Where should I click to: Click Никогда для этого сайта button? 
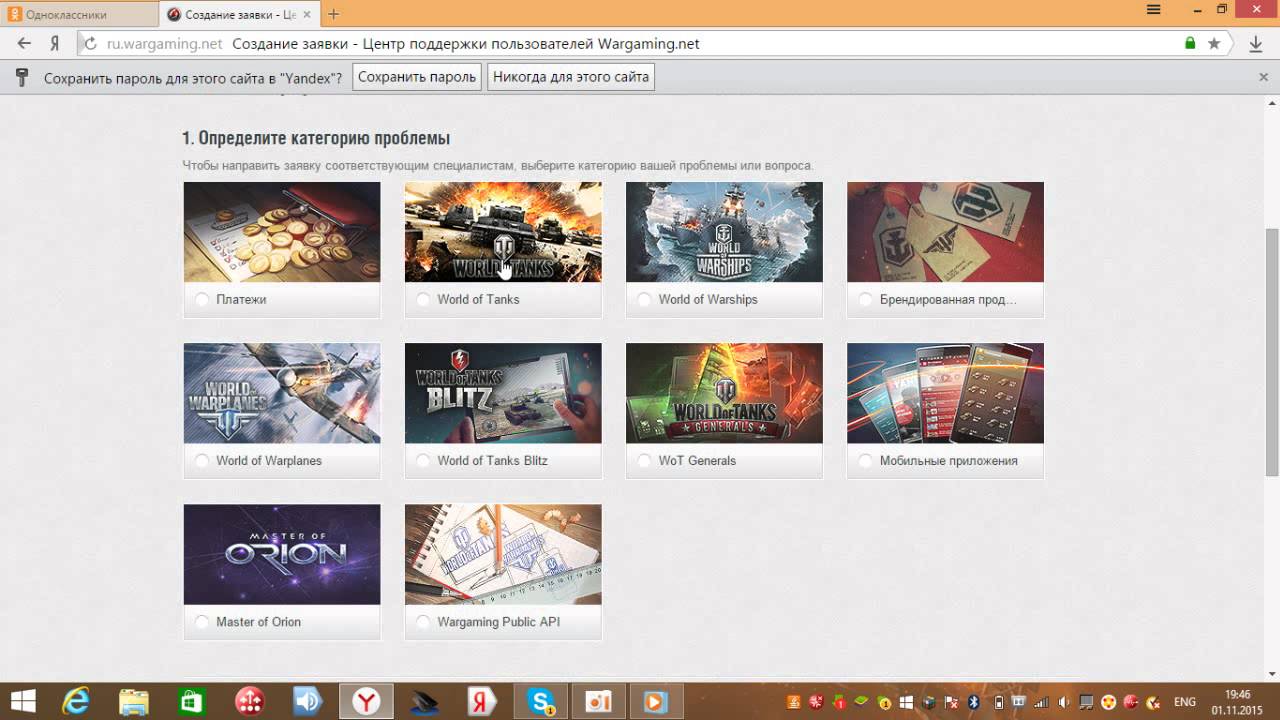[x=571, y=77]
